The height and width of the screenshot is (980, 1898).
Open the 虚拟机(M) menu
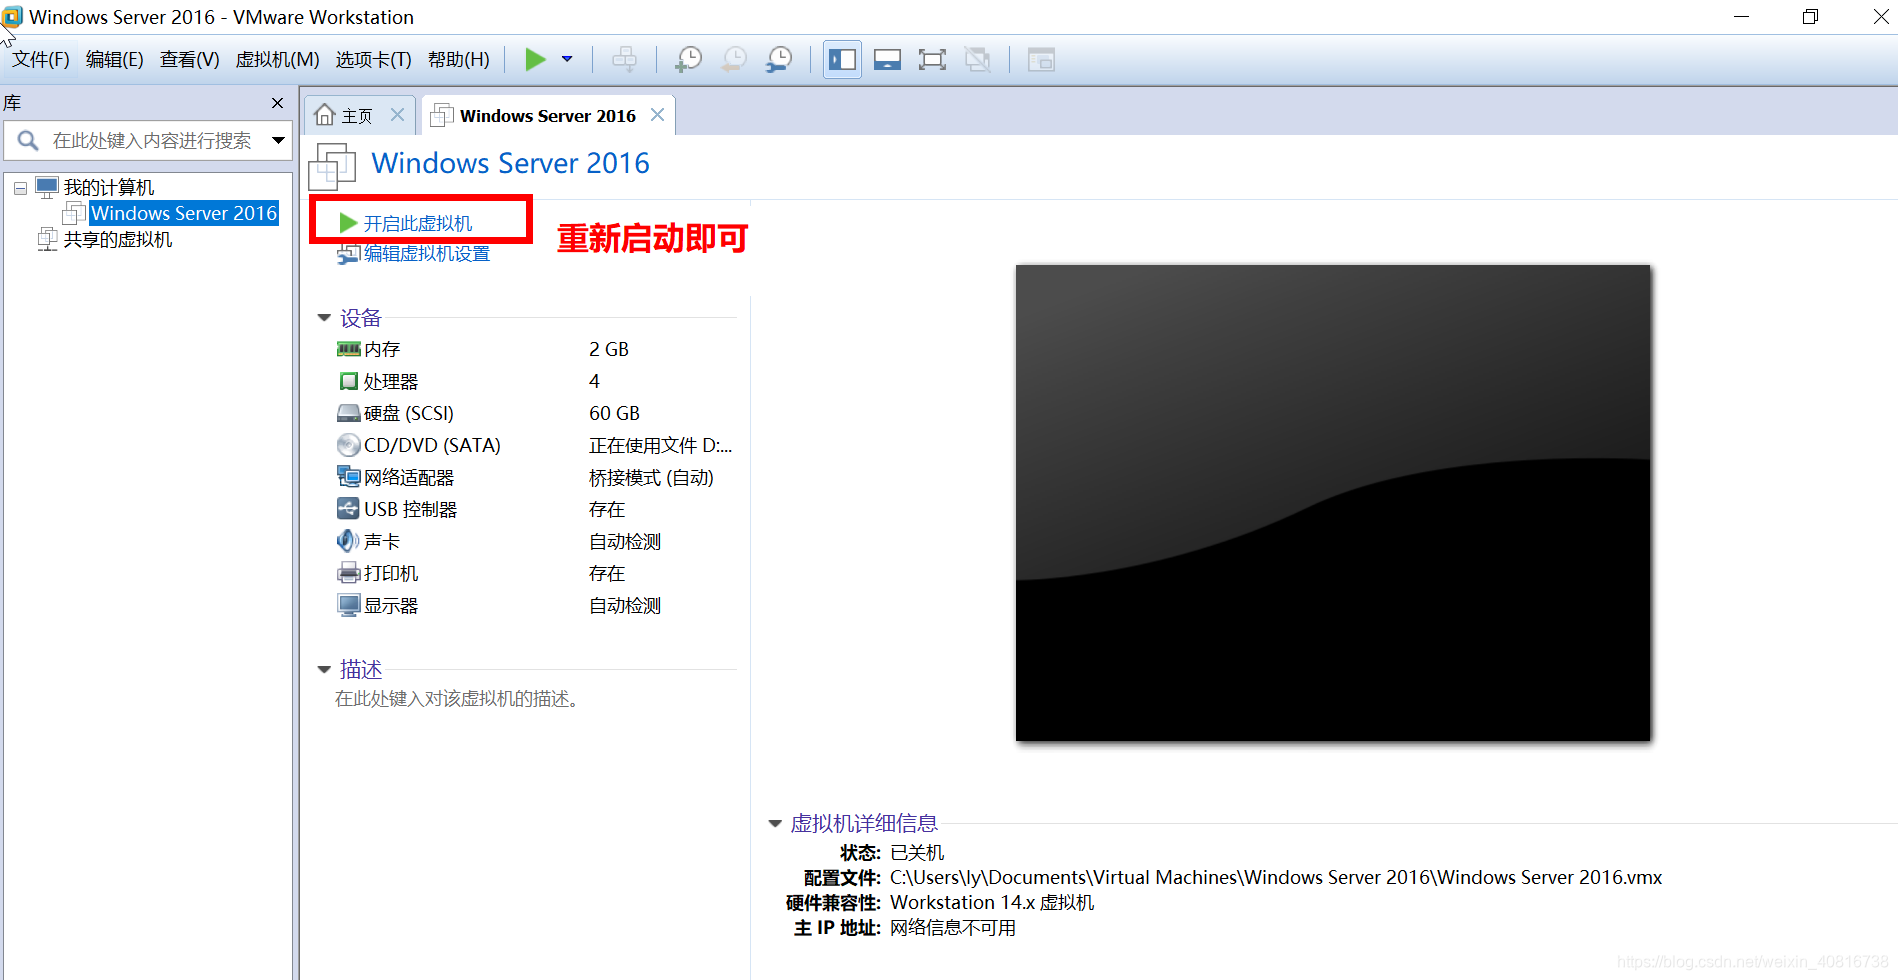pos(277,60)
